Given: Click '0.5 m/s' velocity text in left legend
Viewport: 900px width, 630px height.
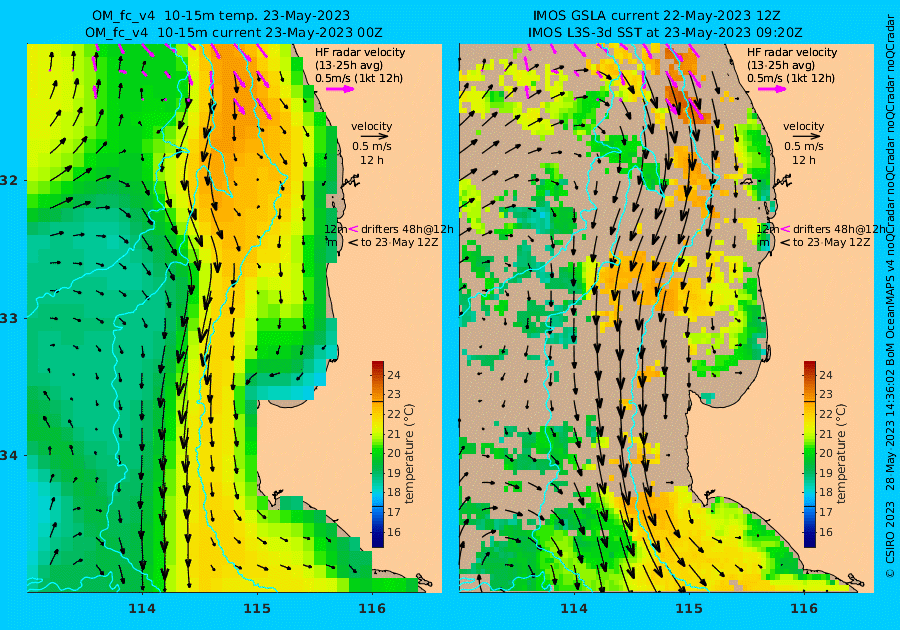Looking at the screenshot, I should 372,146.
